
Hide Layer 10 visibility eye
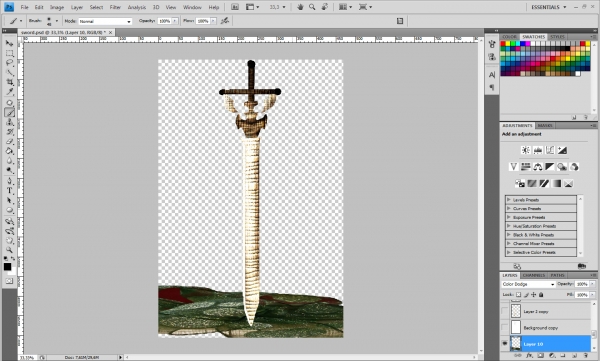pos(505,343)
